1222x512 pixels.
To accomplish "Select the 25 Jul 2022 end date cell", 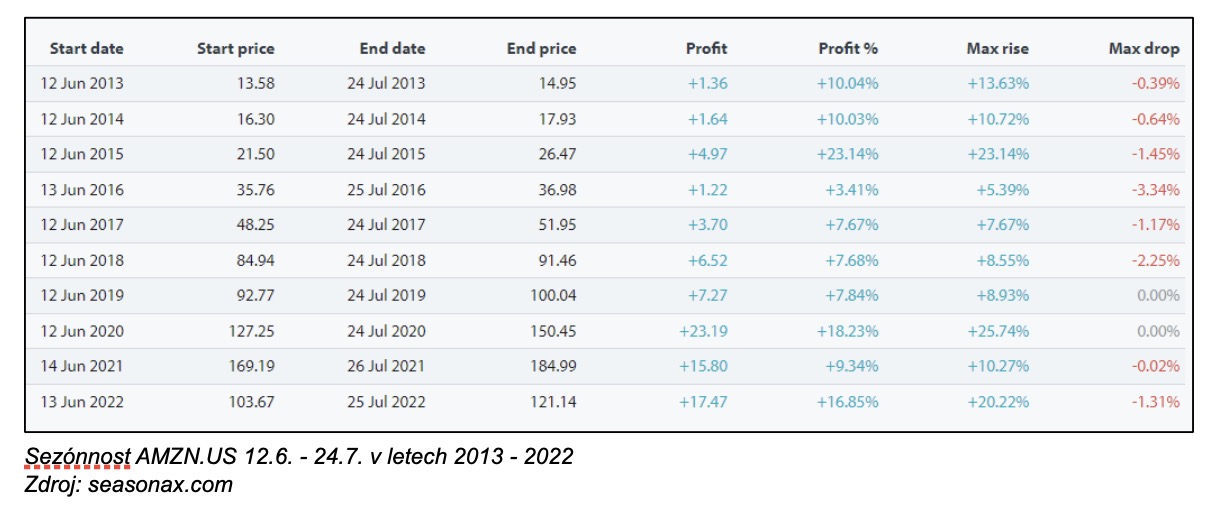I will [386, 402].
